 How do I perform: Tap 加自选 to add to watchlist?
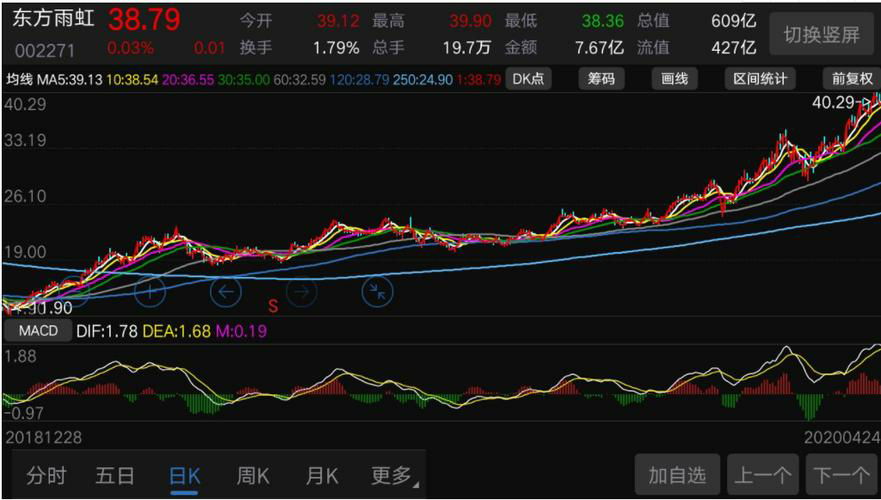pyautogui.click(x=677, y=476)
